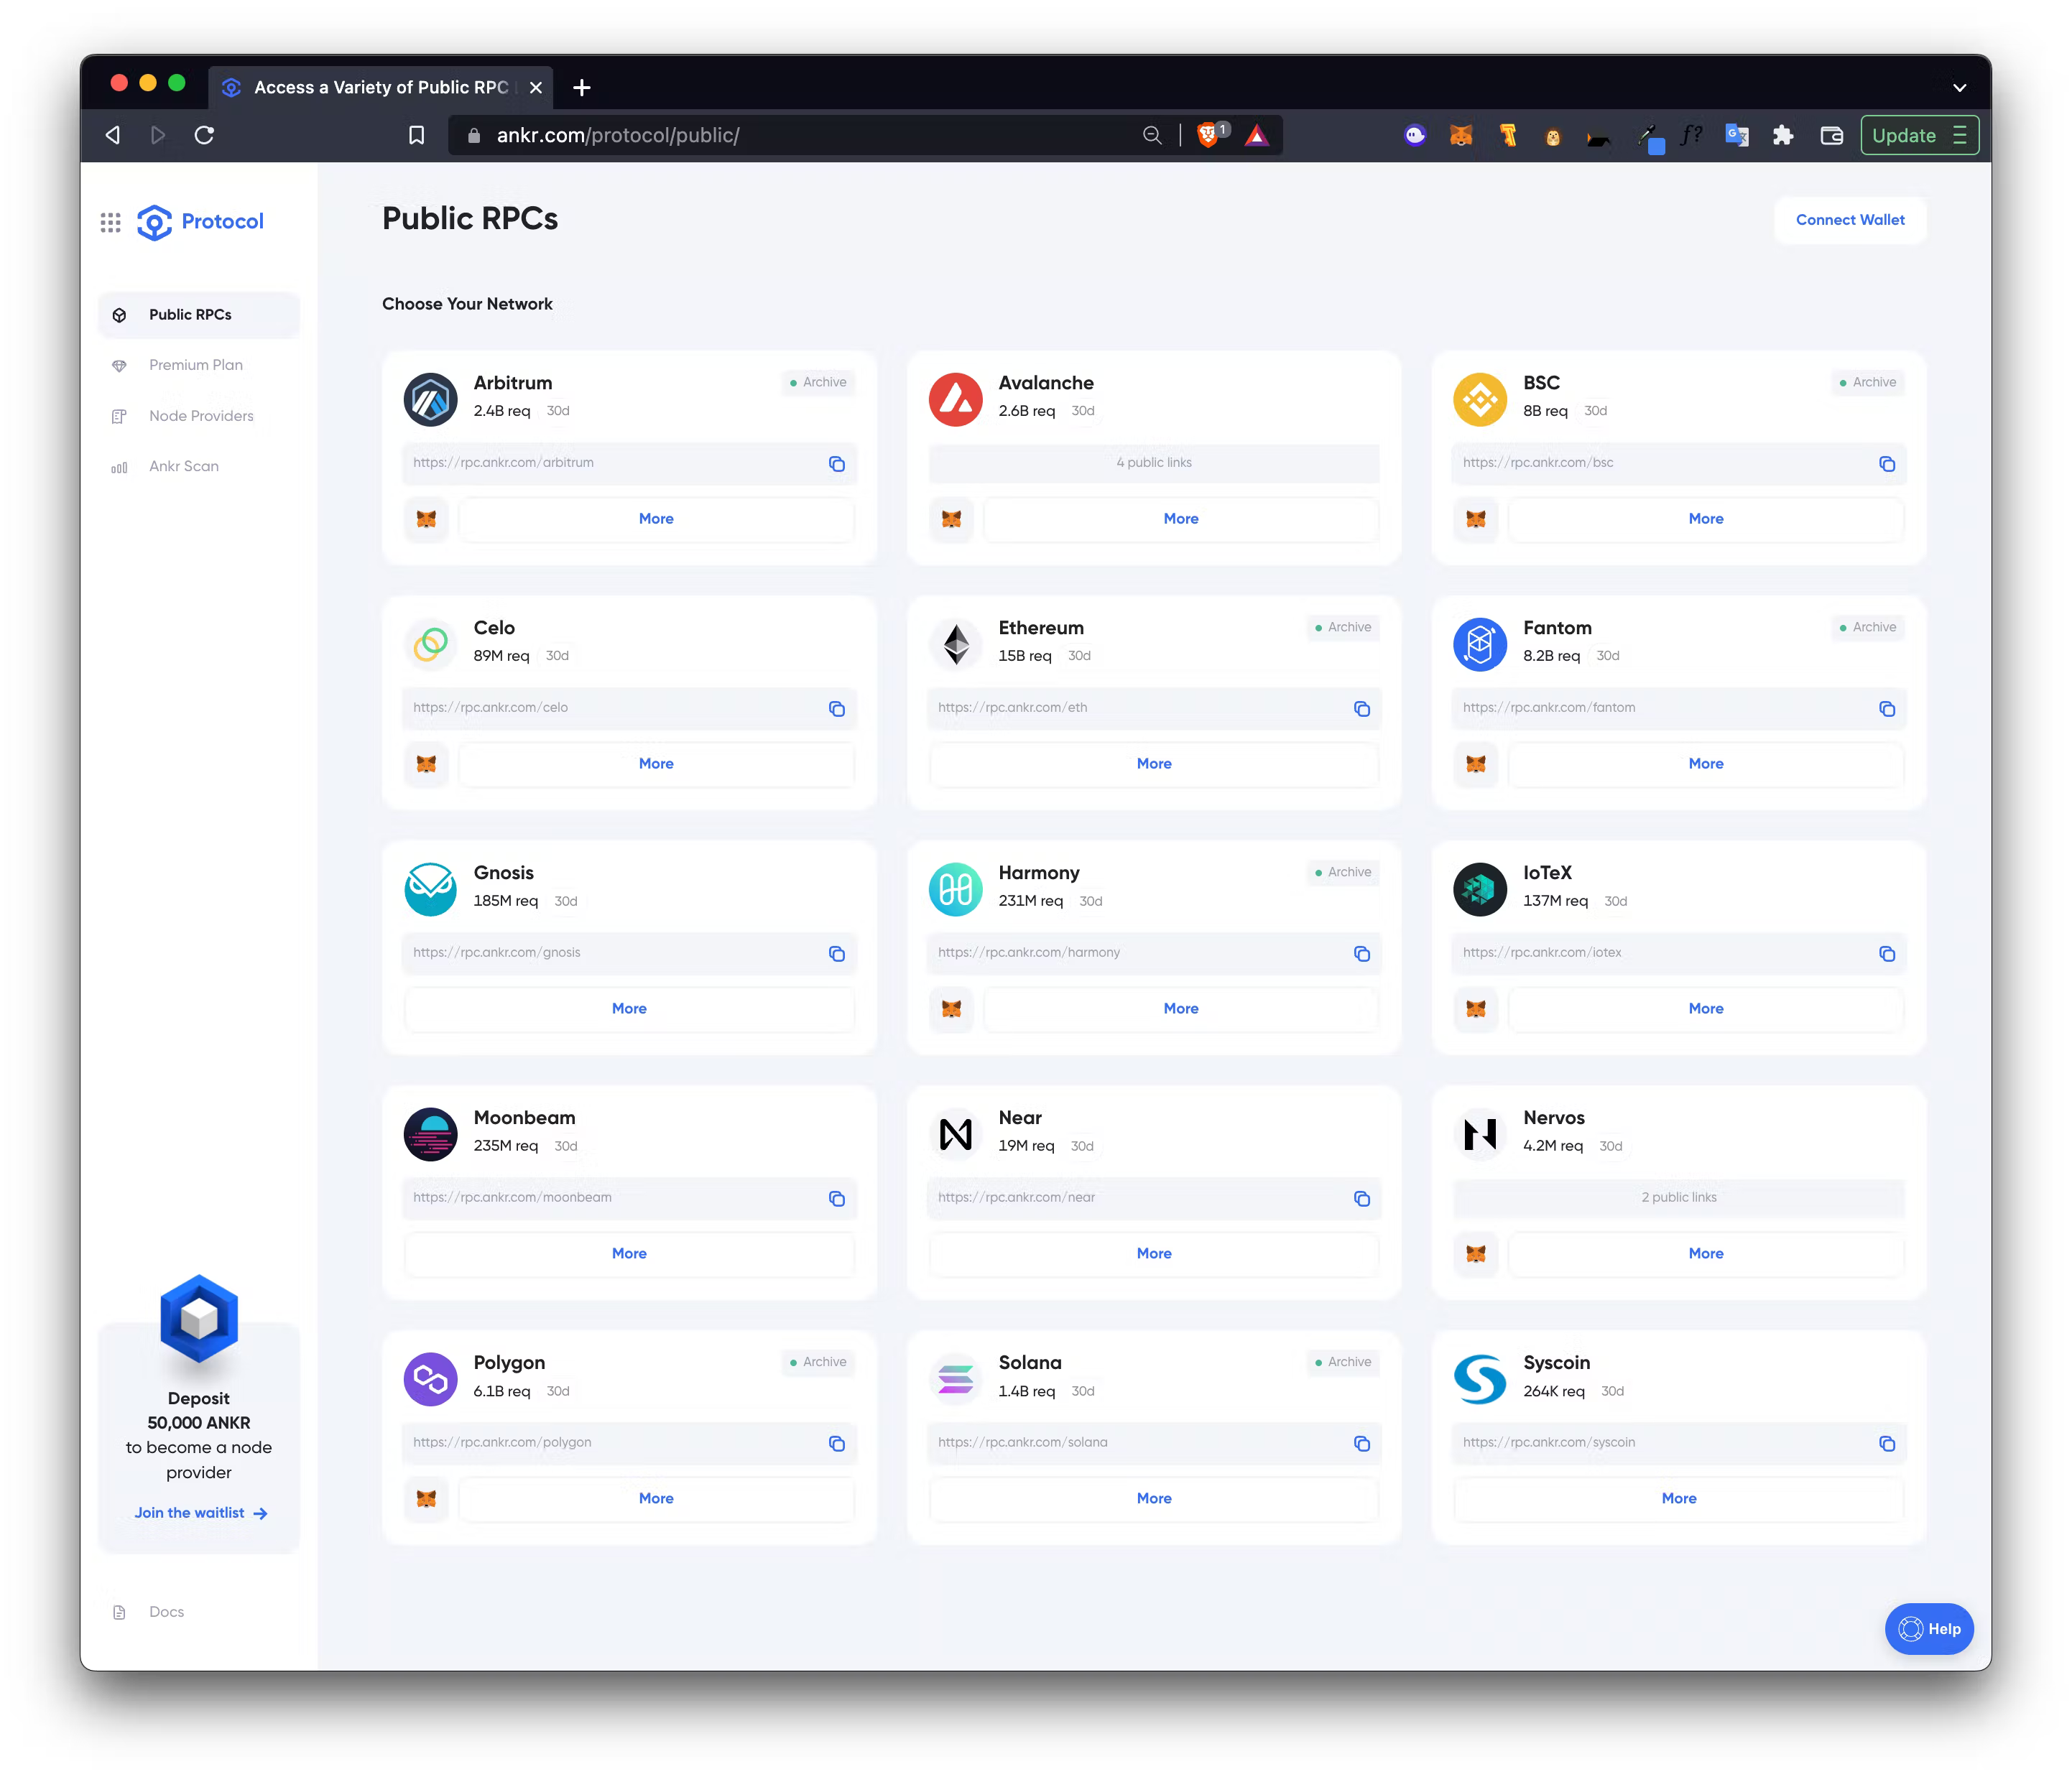Open Node Providers sidebar item
The width and height of the screenshot is (2072, 1777).
(201, 416)
